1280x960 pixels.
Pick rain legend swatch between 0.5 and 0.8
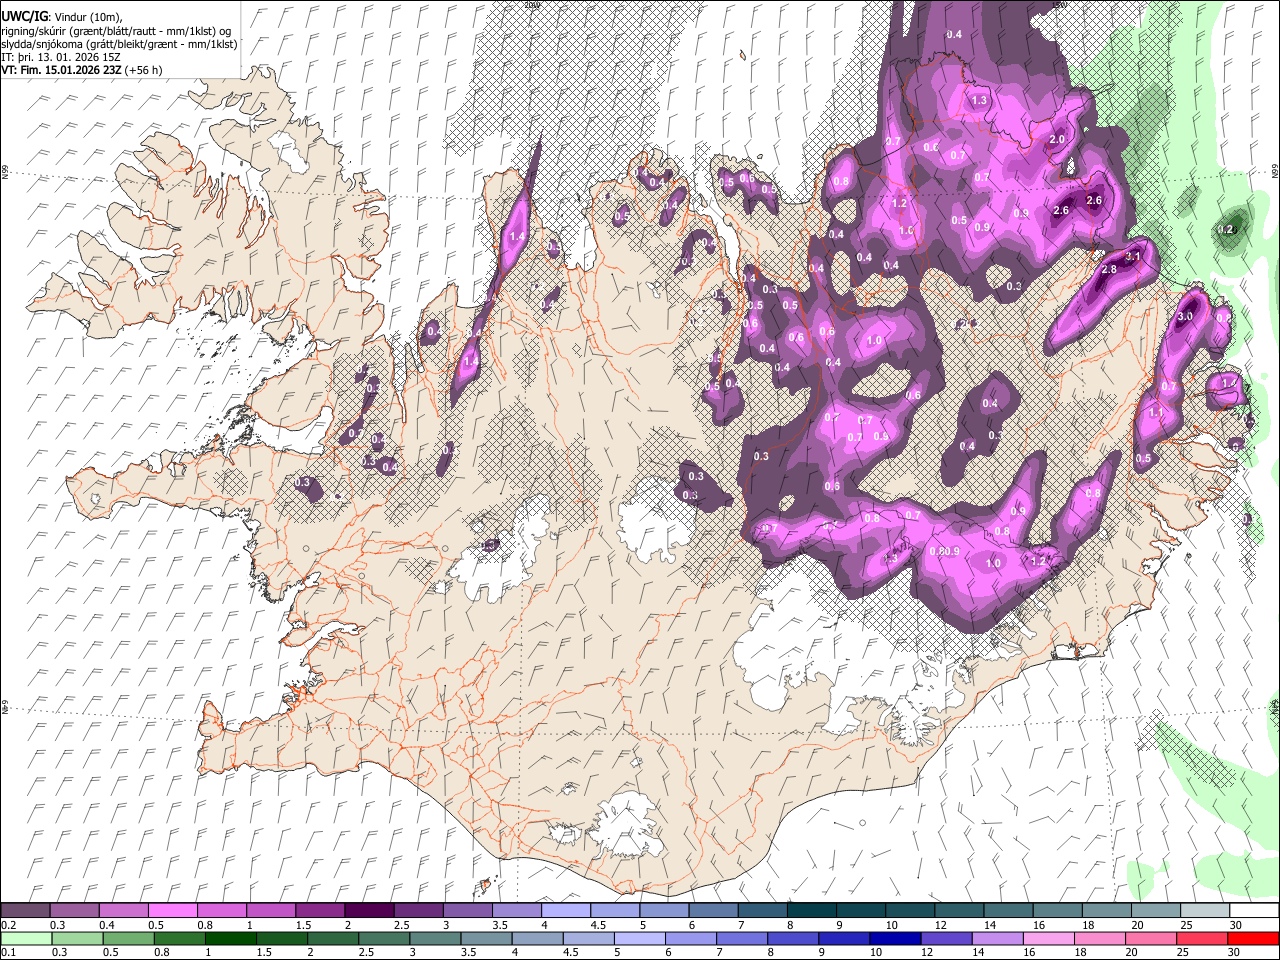pyautogui.click(x=128, y=939)
